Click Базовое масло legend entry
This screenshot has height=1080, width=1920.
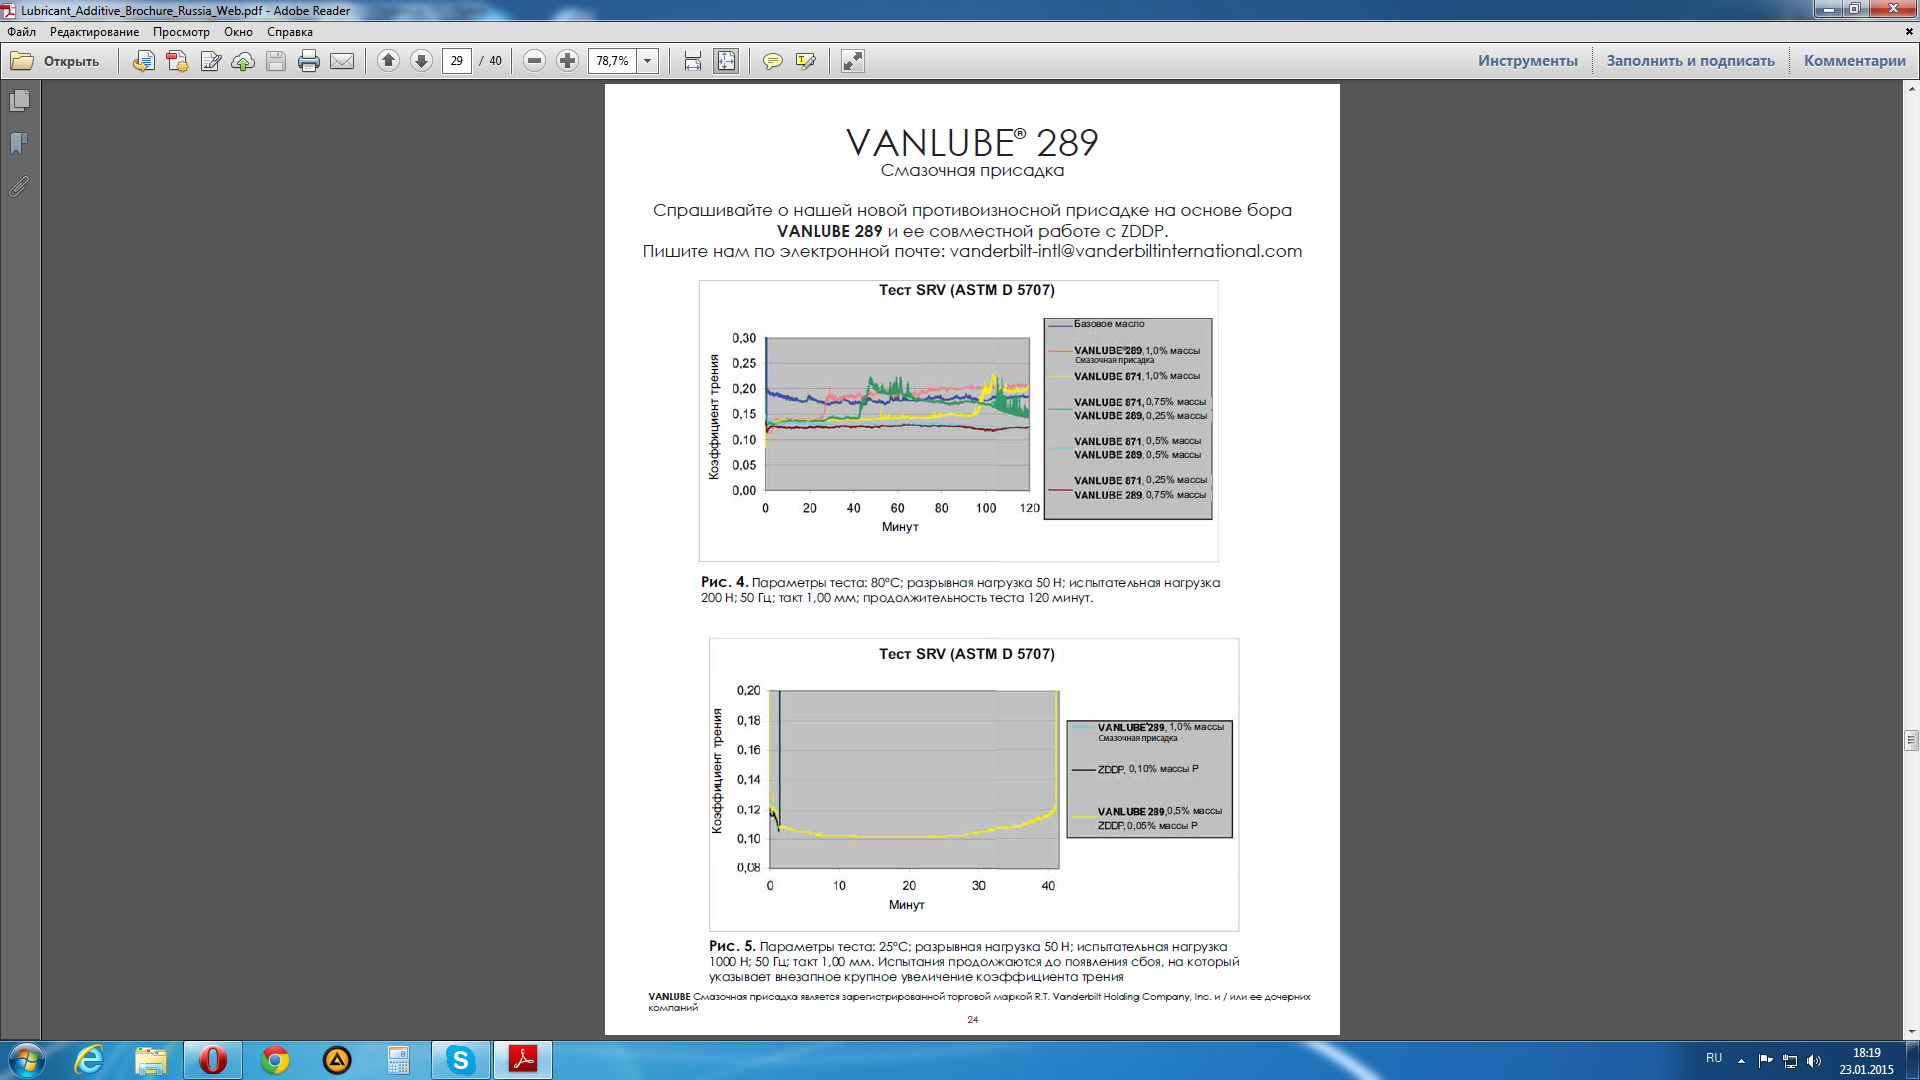pos(1108,324)
